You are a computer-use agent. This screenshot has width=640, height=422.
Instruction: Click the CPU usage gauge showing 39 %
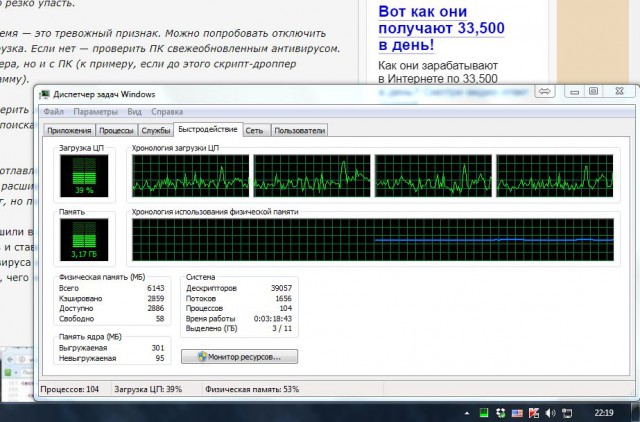click(84, 176)
